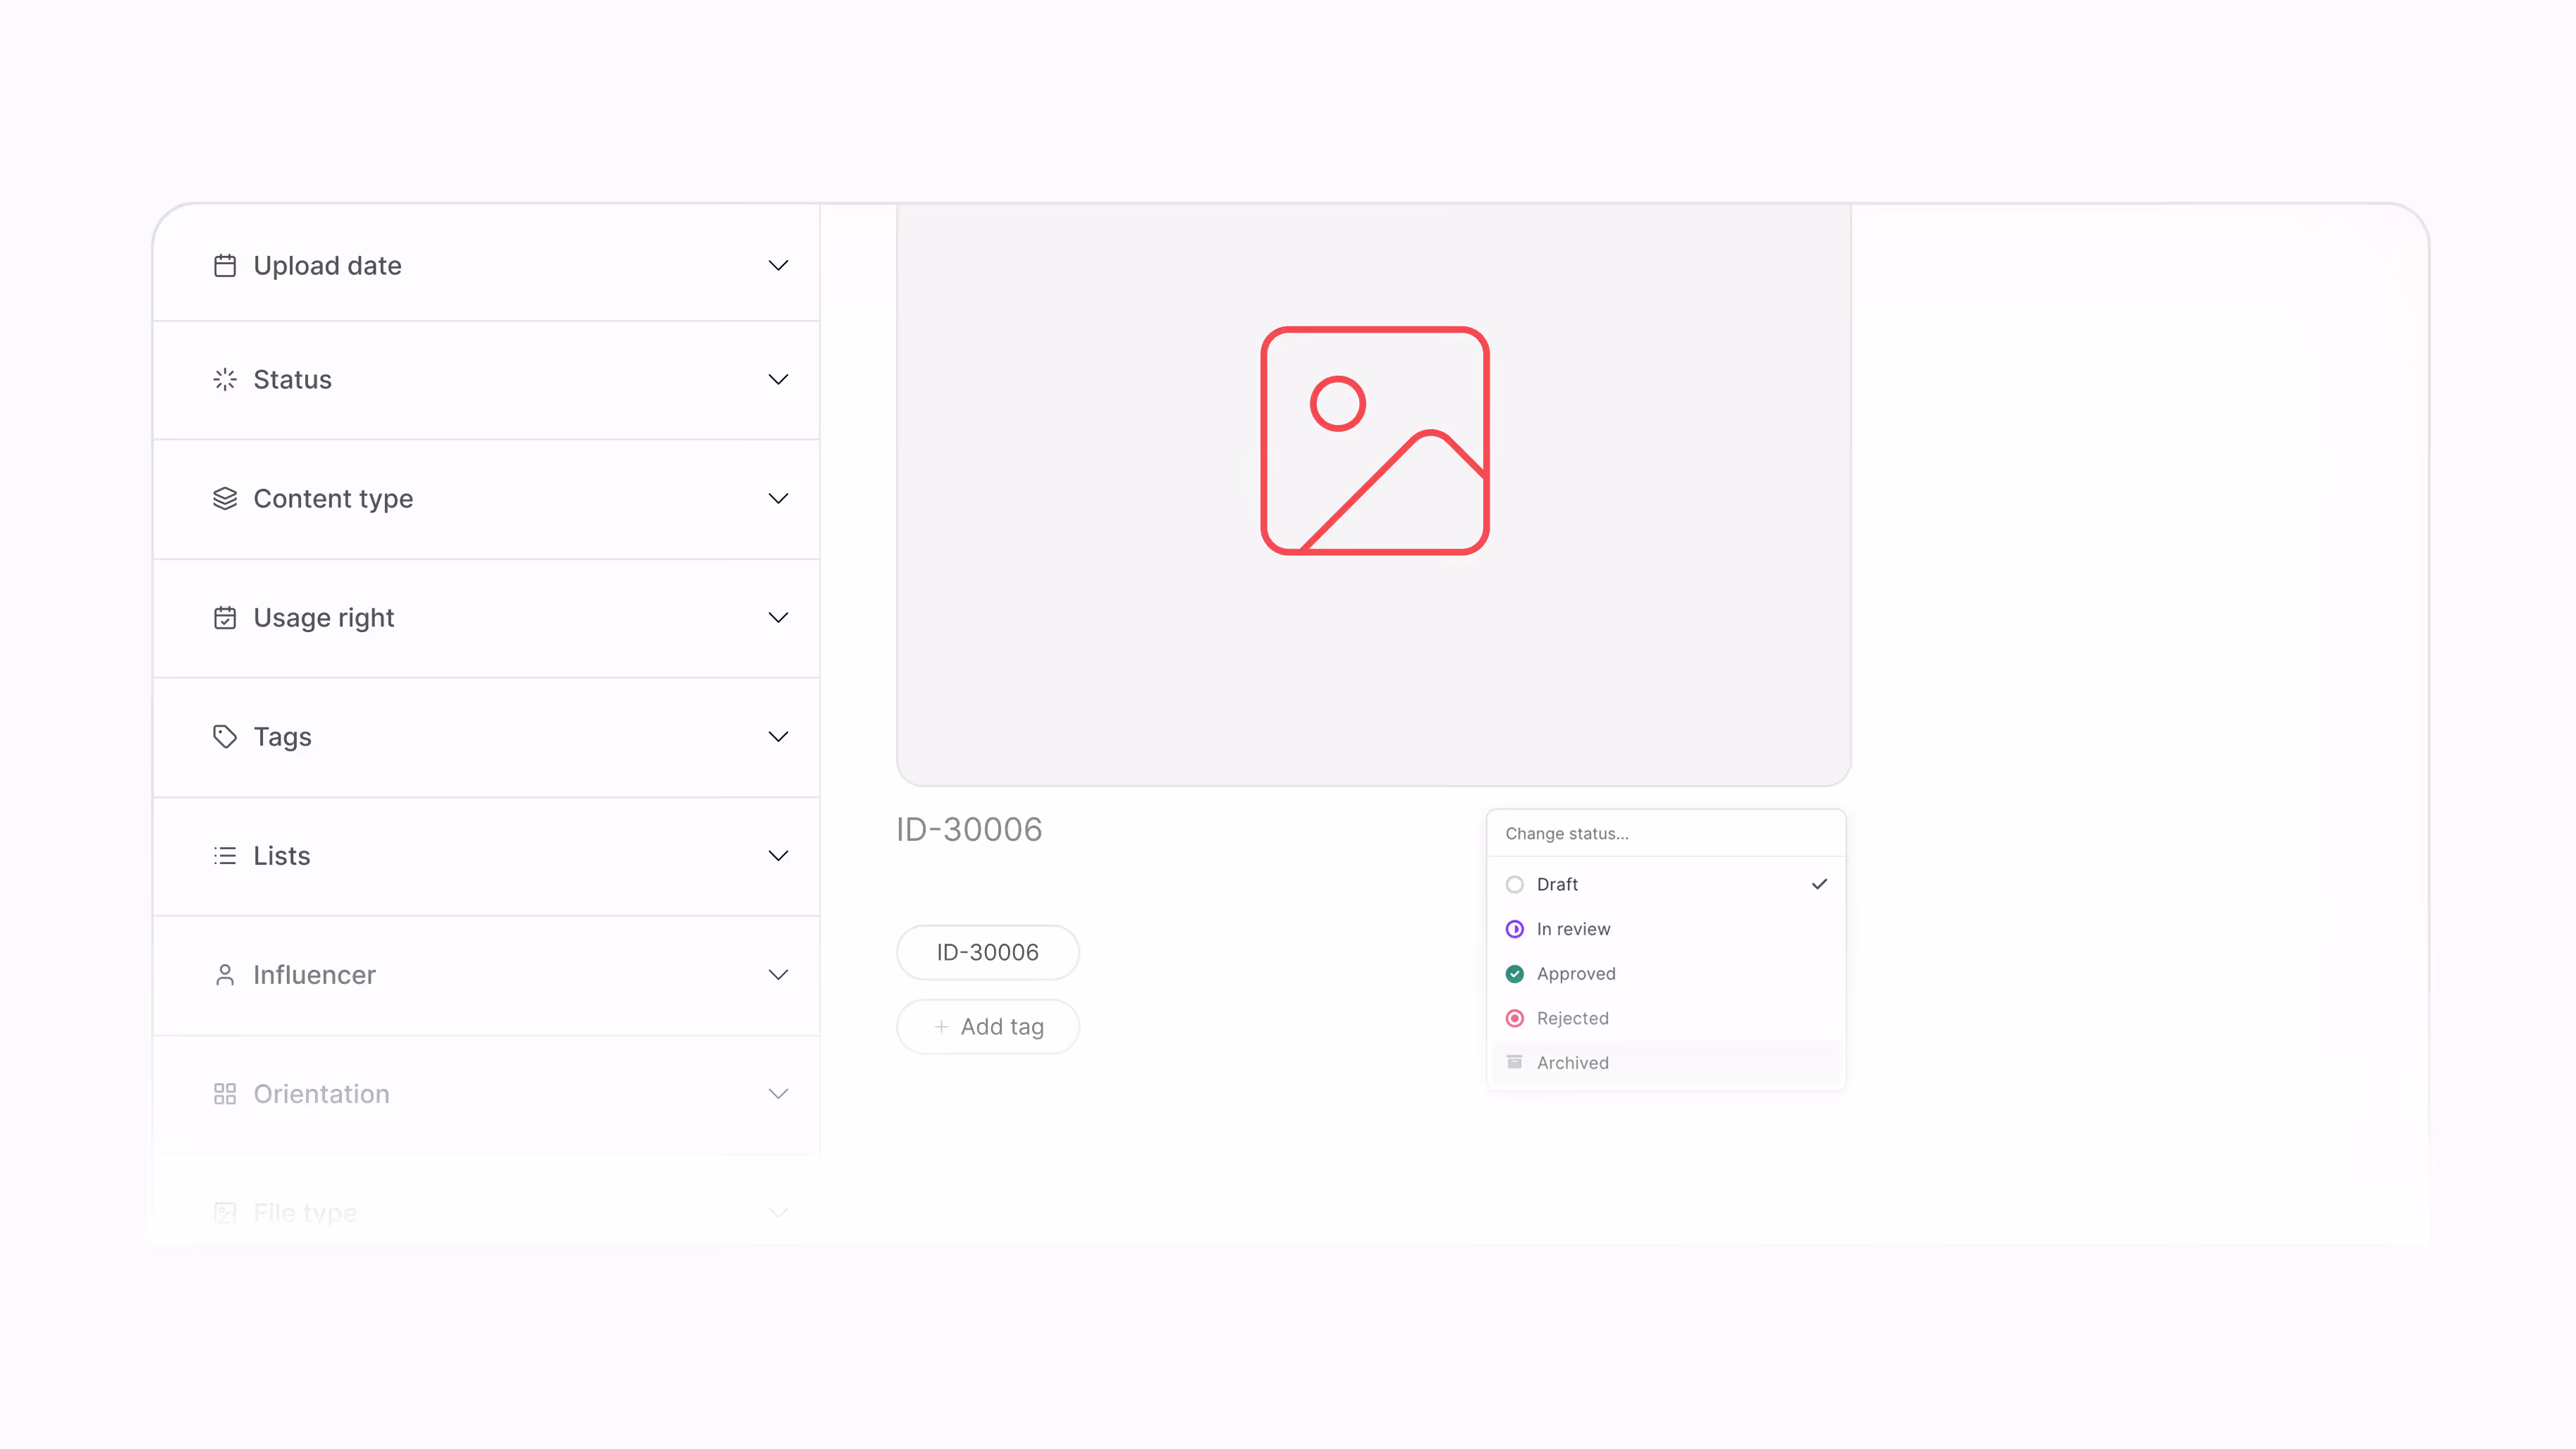Select the Approved status option
Screen dimensions: 2576x1449
coord(1575,973)
